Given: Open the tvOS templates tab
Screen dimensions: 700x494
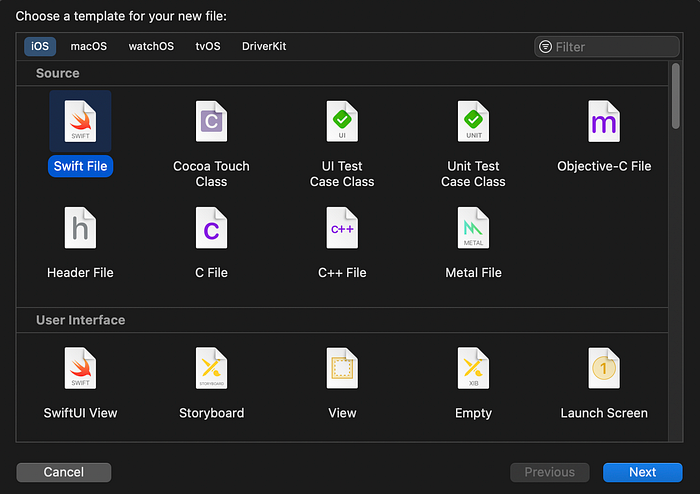Looking at the screenshot, I should click(208, 46).
